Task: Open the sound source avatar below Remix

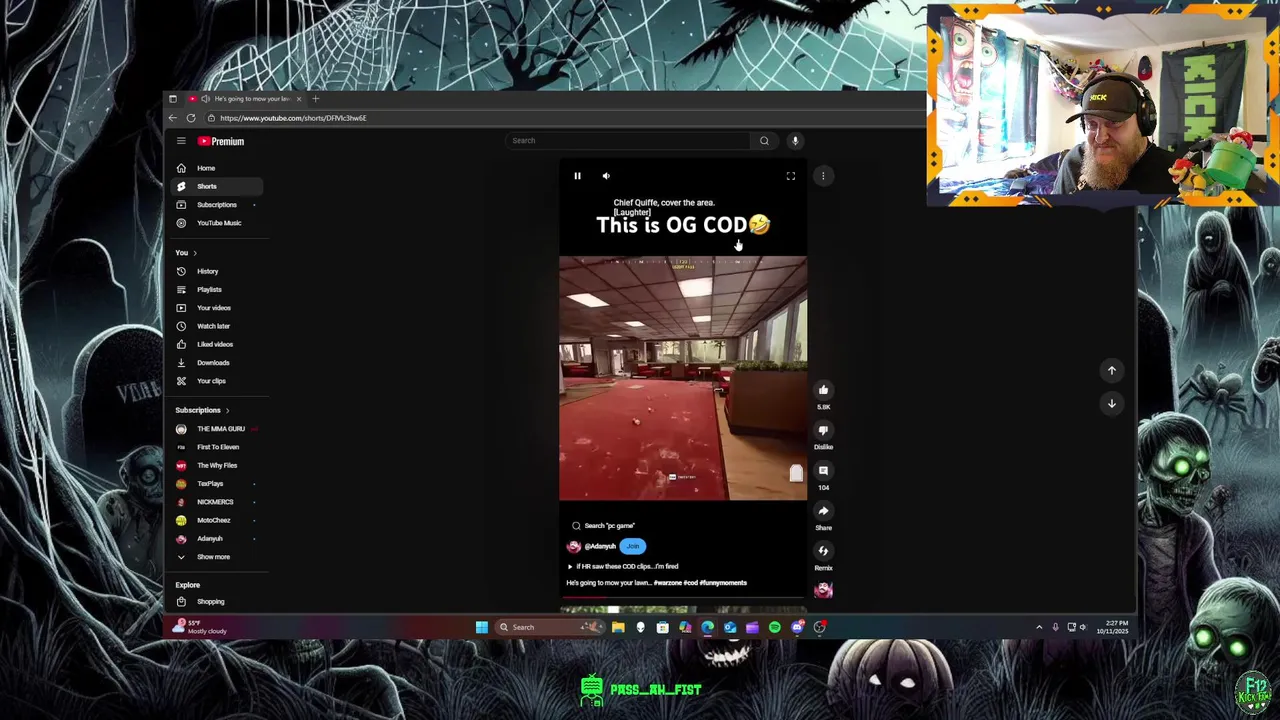Action: pos(823,591)
